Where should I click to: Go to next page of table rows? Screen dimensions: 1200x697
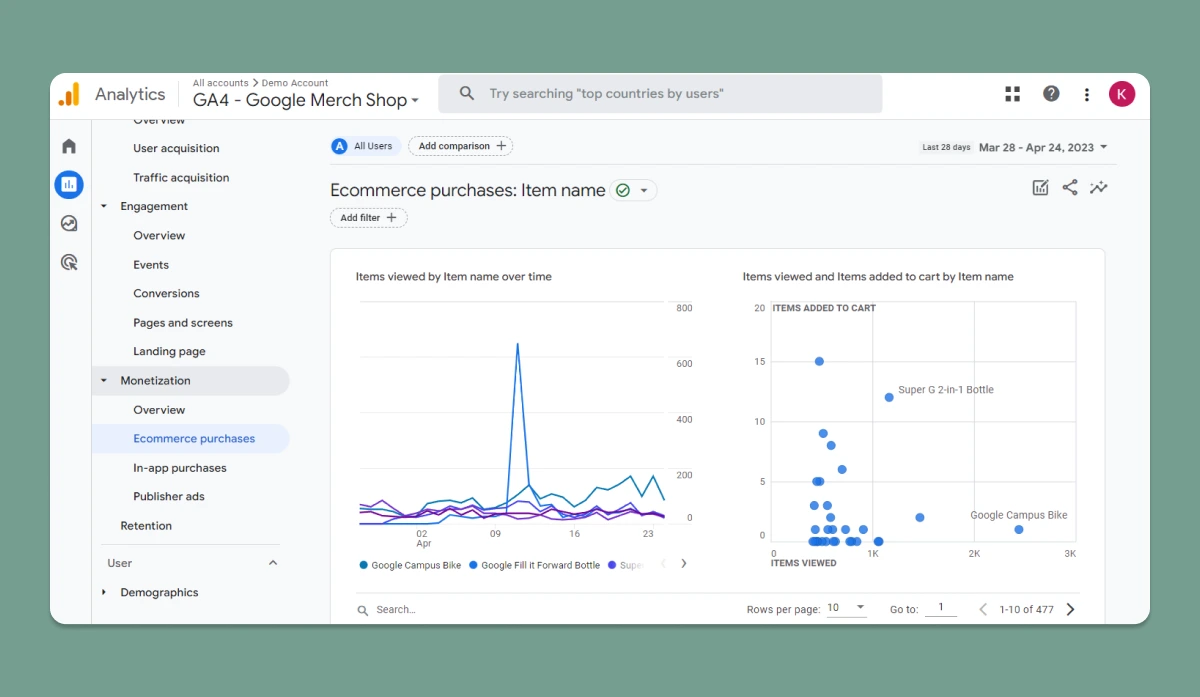click(1070, 609)
